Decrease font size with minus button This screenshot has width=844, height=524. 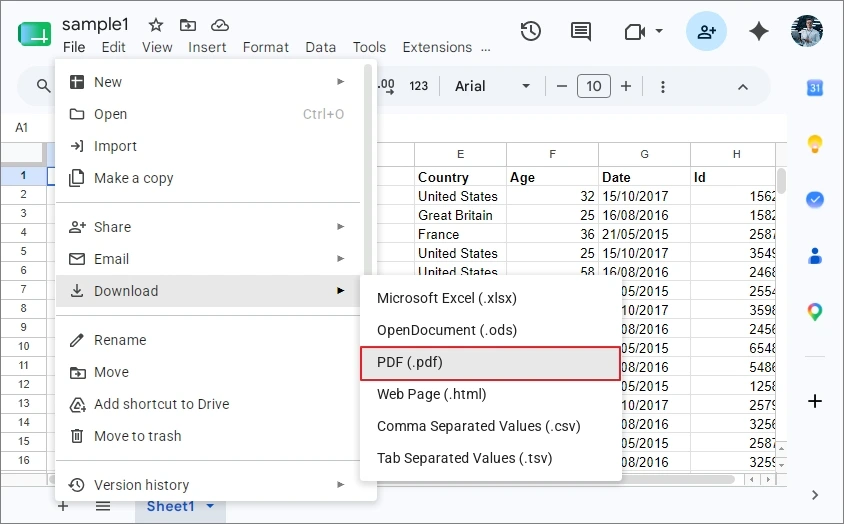pyautogui.click(x=561, y=86)
